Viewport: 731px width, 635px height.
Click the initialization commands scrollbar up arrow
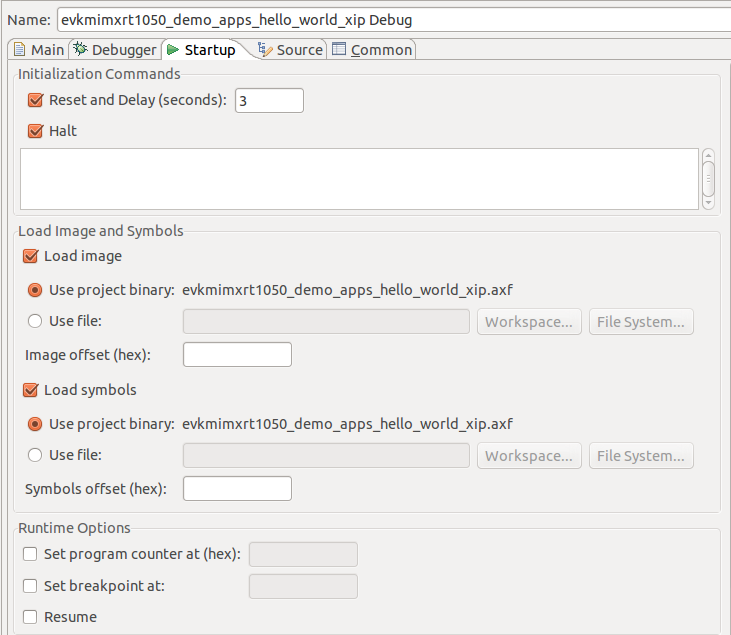[x=708, y=155]
